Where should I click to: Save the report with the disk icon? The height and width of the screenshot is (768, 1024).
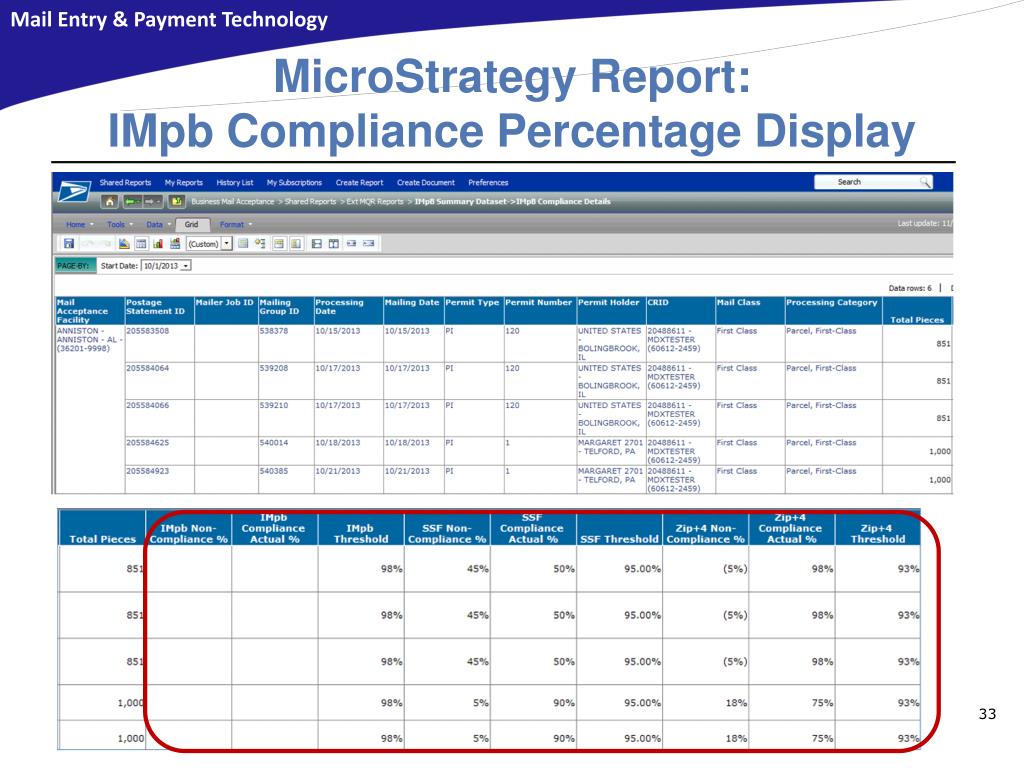(69, 244)
